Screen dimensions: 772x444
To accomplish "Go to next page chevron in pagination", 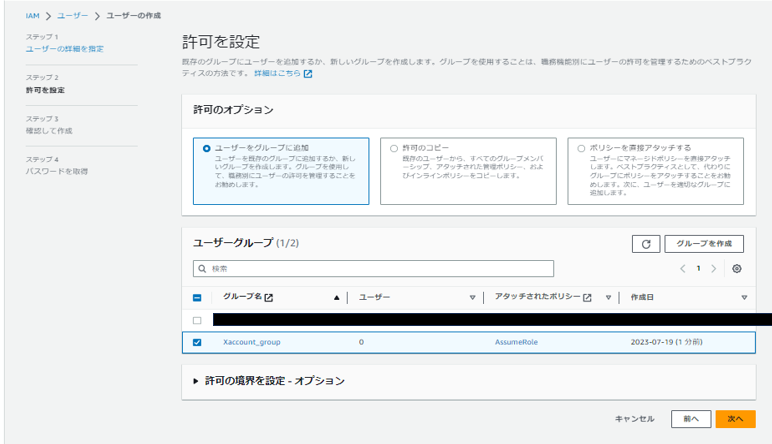I will (713, 268).
